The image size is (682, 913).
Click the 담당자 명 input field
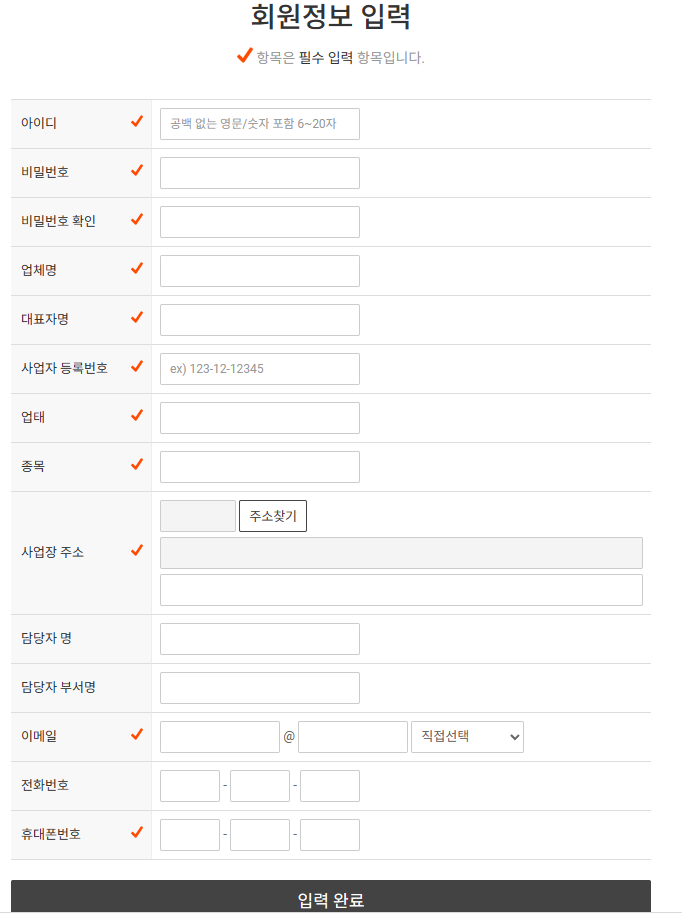coord(259,638)
